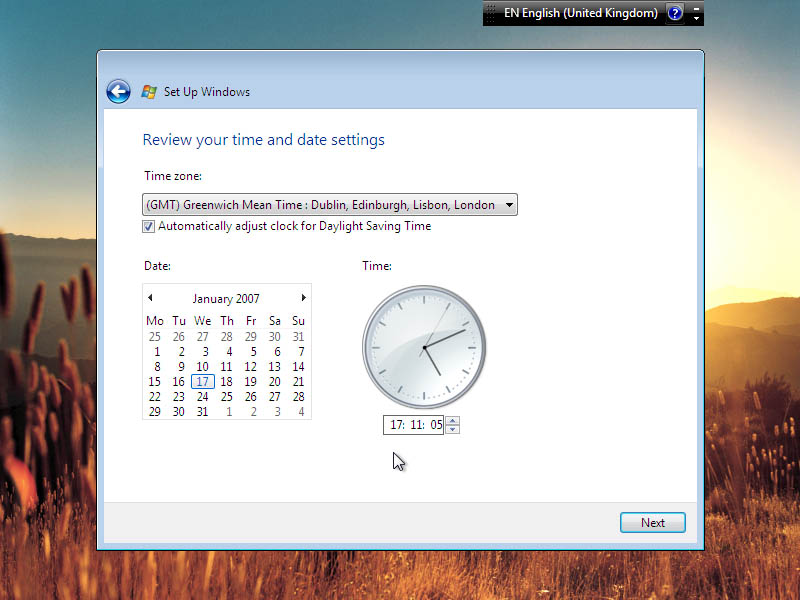
Task: Click the Next button
Action: [x=653, y=522]
